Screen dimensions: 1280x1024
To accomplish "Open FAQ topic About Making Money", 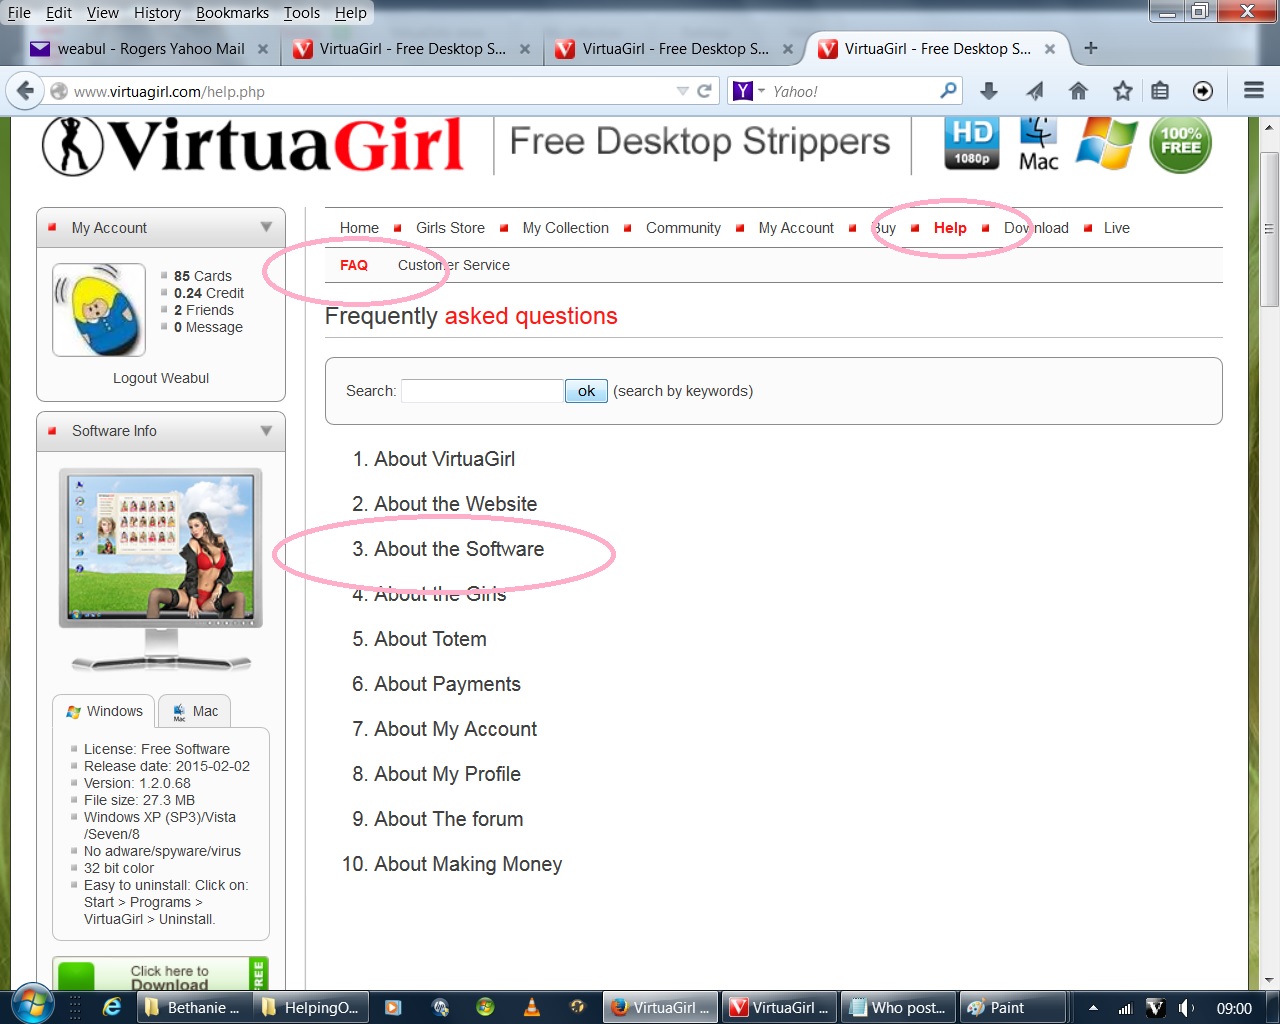I will pyautogui.click(x=468, y=864).
